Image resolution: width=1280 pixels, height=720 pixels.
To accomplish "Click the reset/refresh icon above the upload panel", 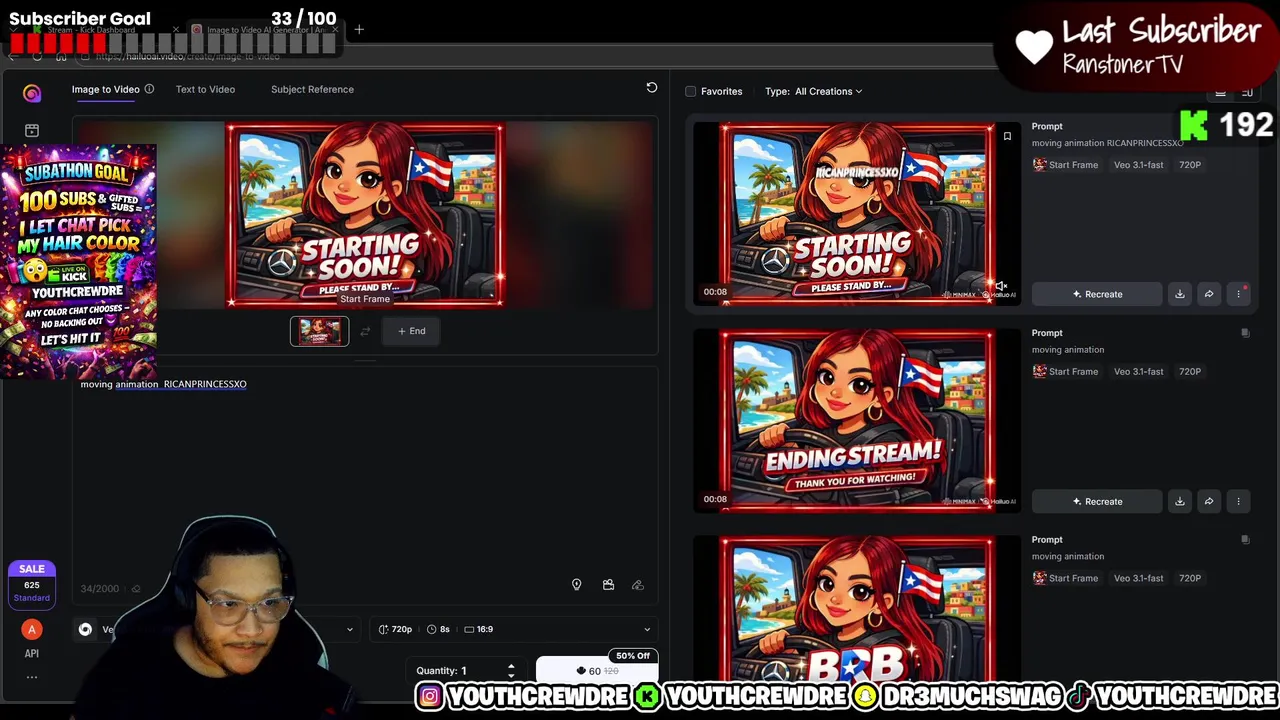I will [x=651, y=88].
